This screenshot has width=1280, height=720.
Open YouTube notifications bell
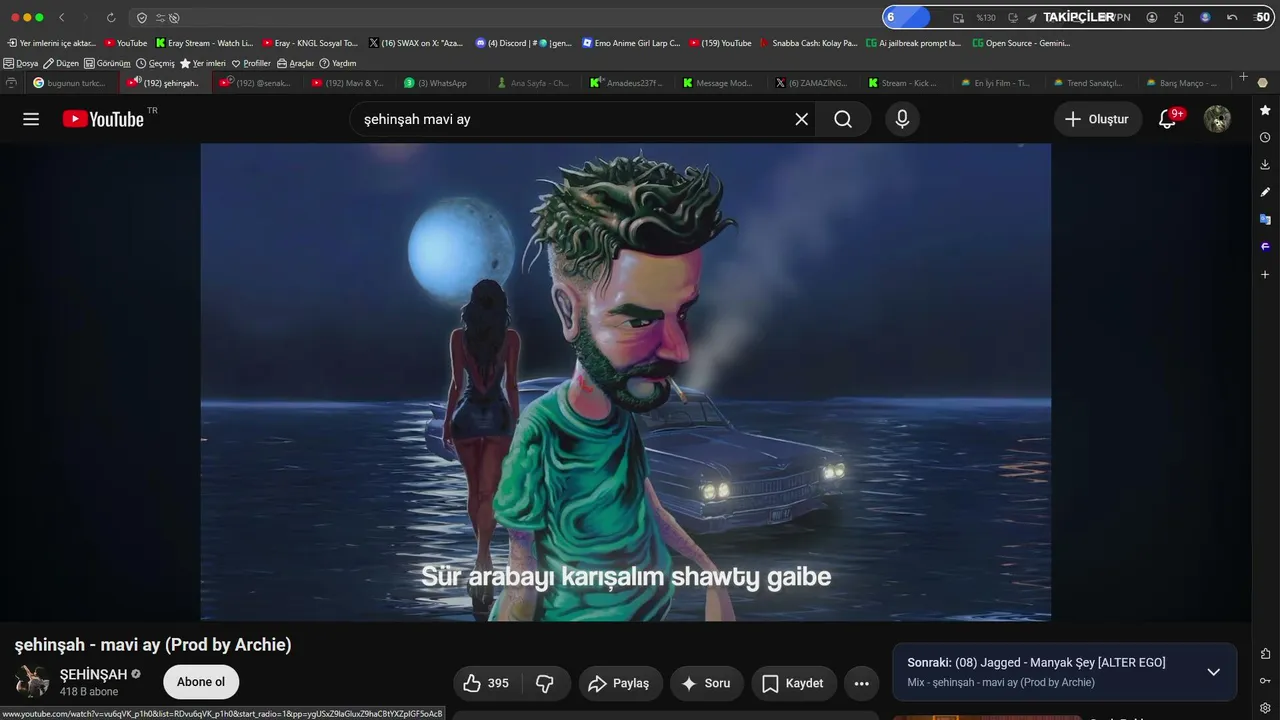pyautogui.click(x=1167, y=119)
